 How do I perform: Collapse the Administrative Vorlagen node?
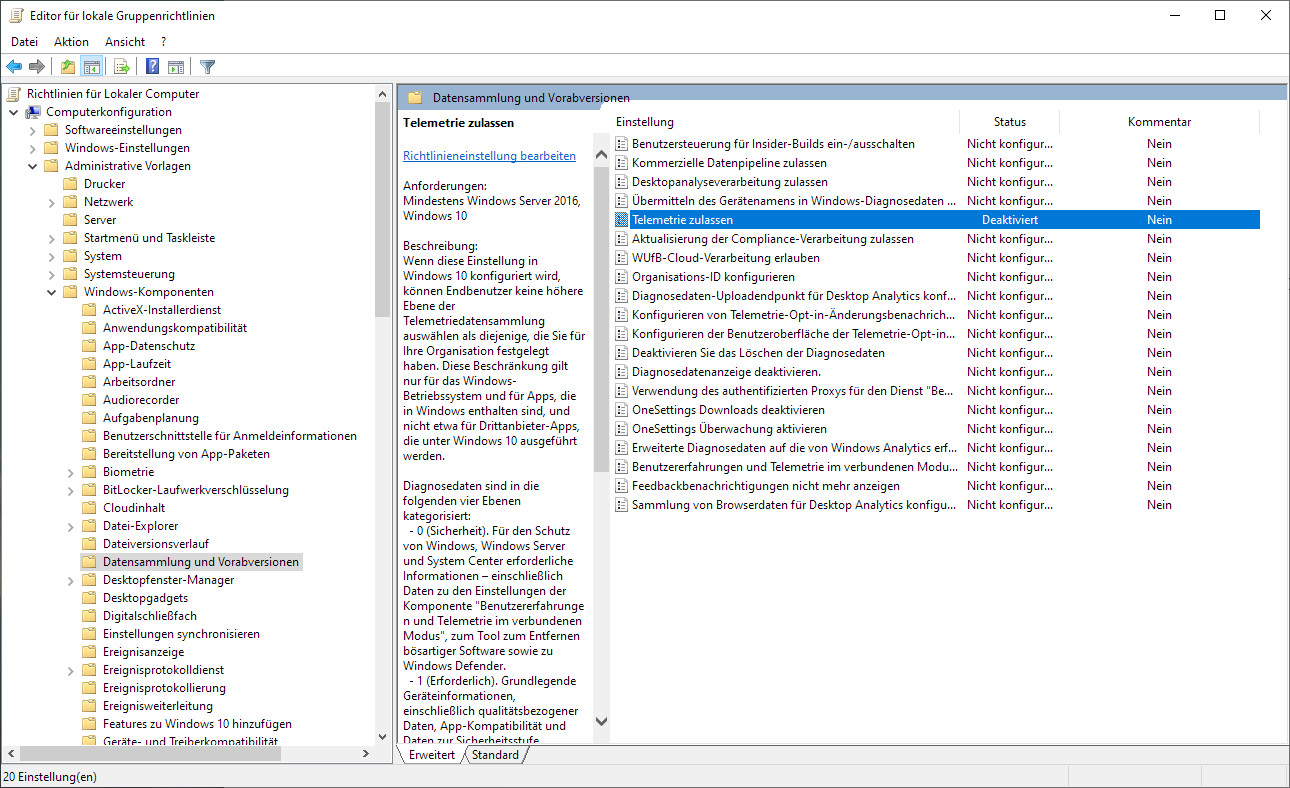[32, 166]
